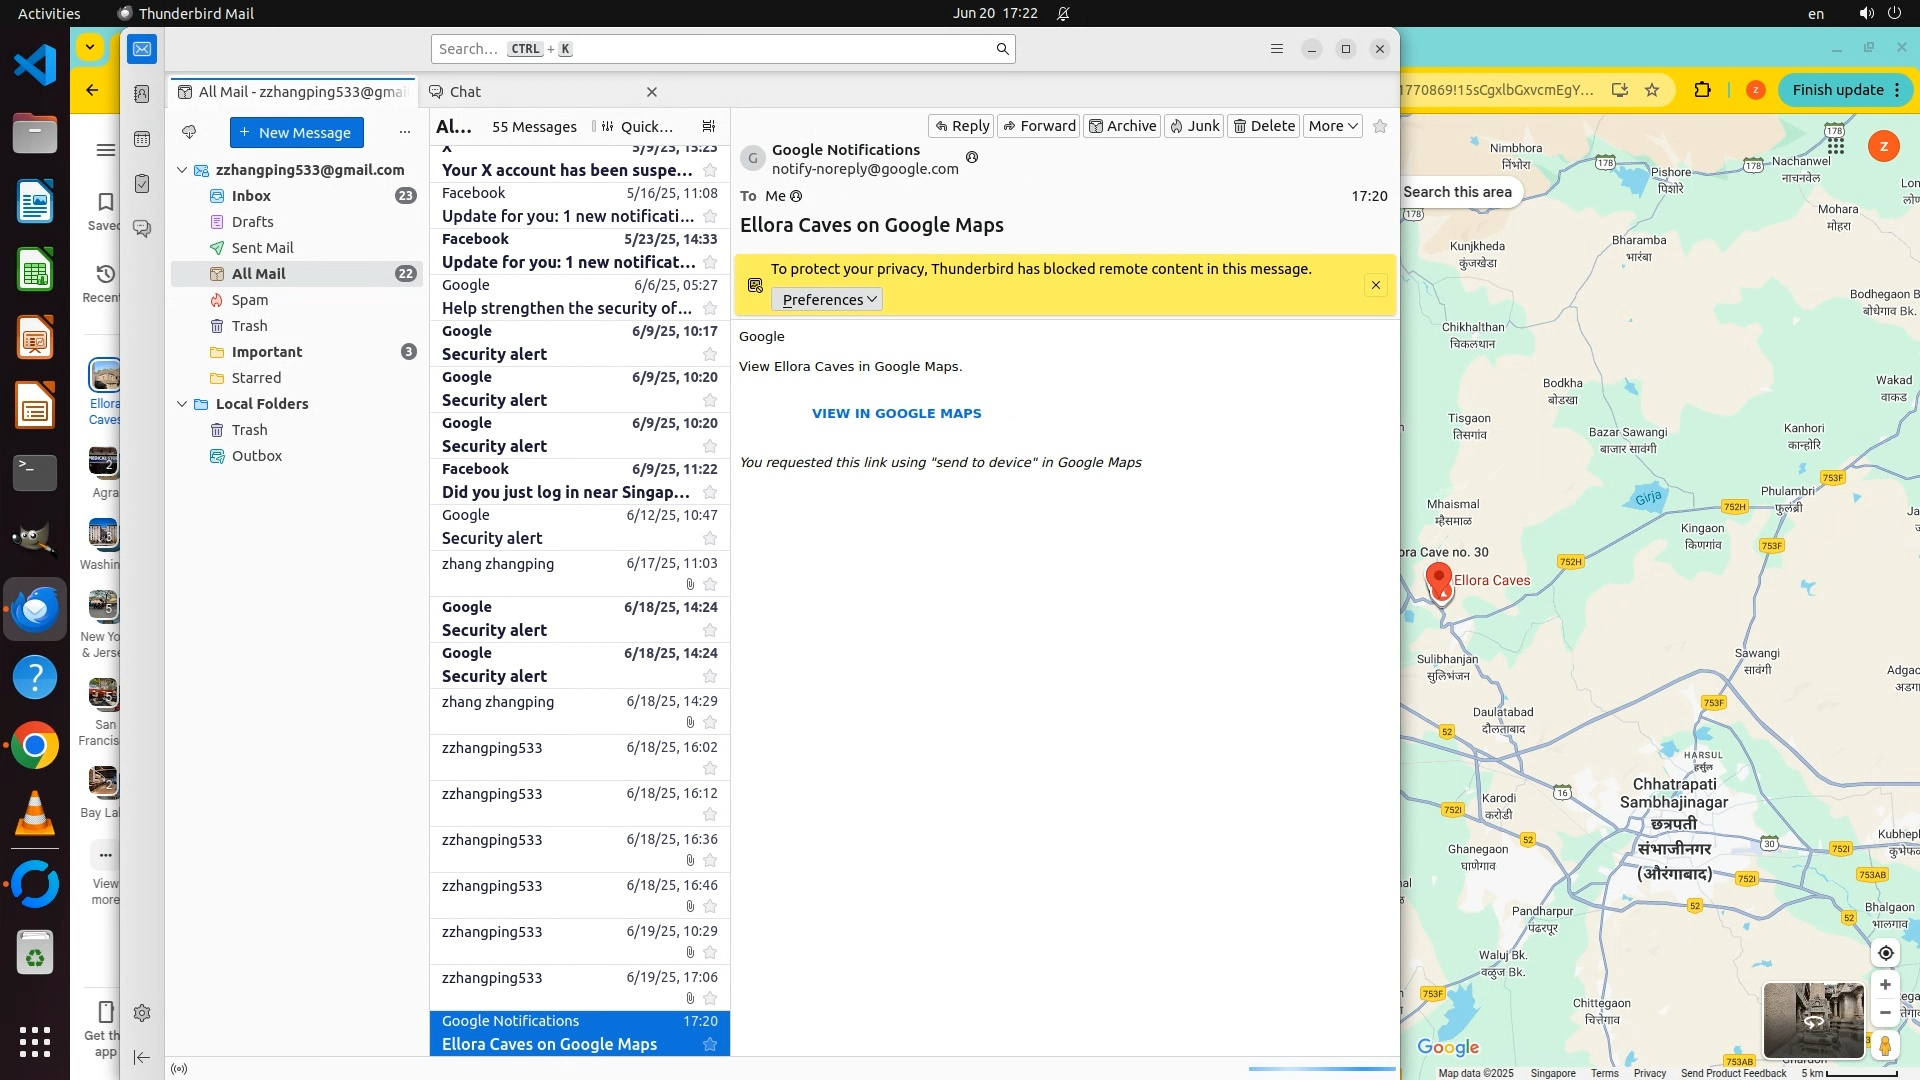The height and width of the screenshot is (1080, 1920).
Task: Click the Thunderbird app menu hamburger icon
Action: click(1277, 49)
